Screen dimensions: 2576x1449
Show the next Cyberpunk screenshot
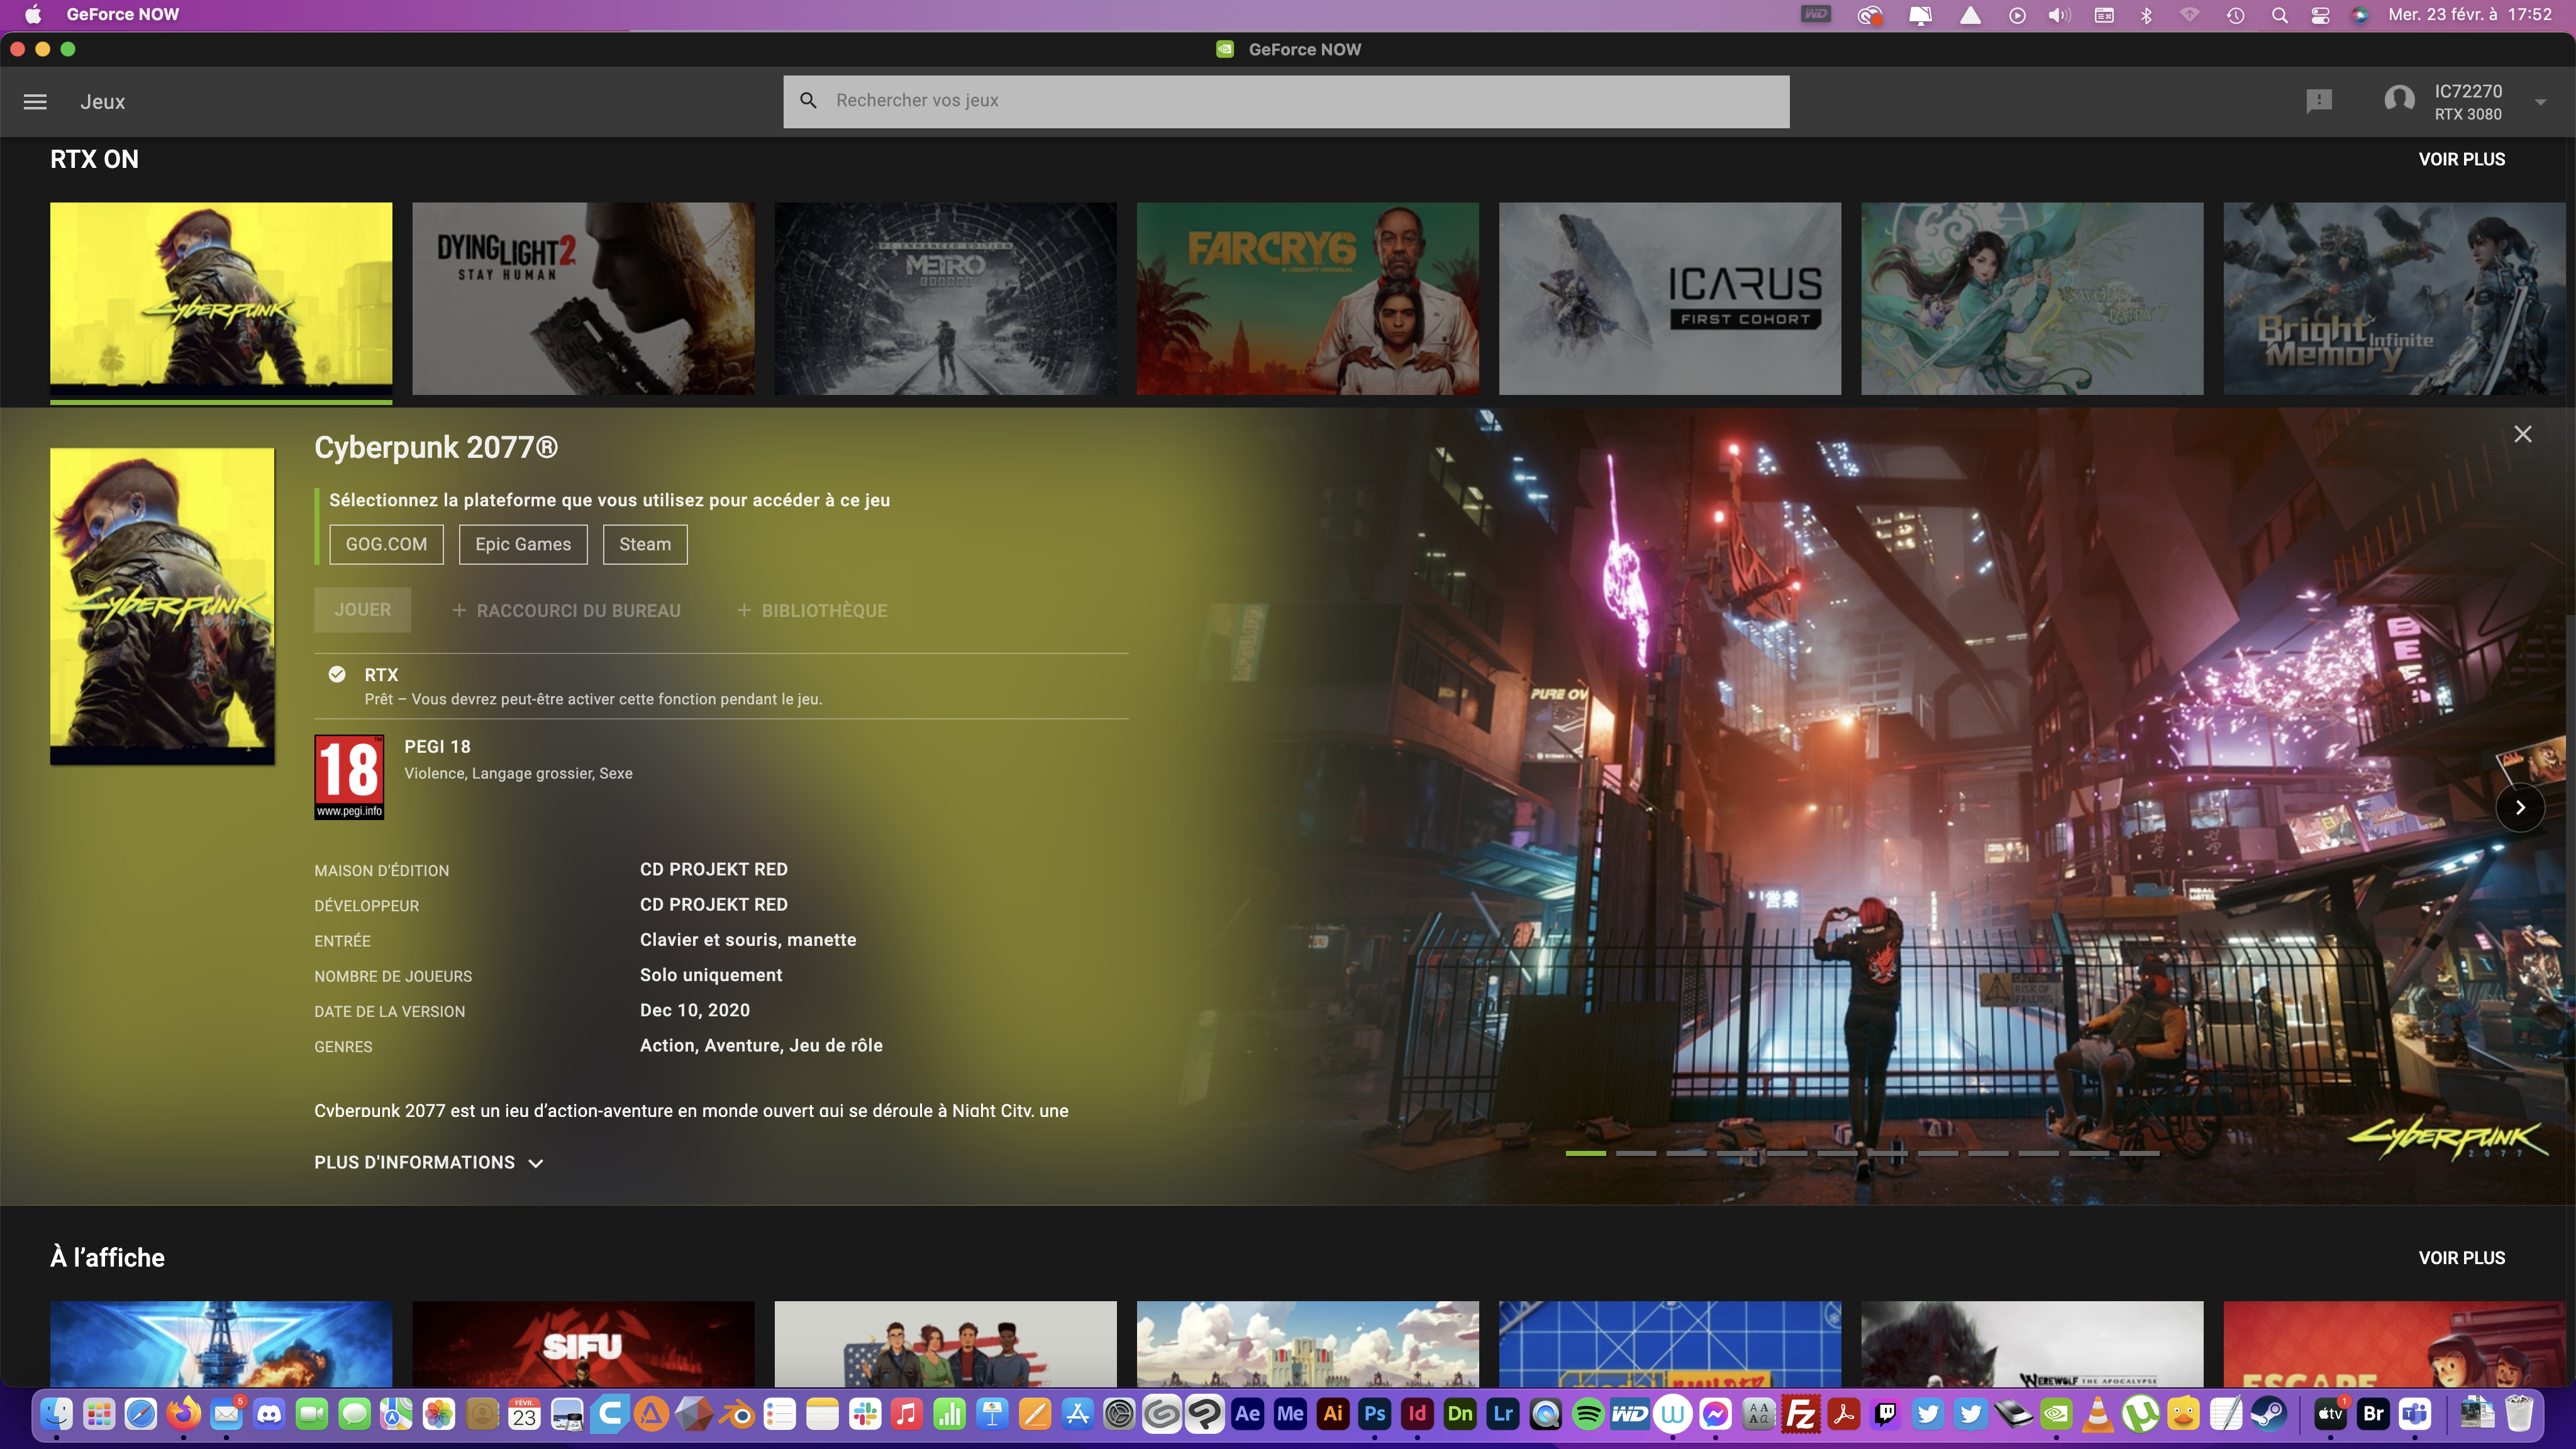coord(2520,807)
